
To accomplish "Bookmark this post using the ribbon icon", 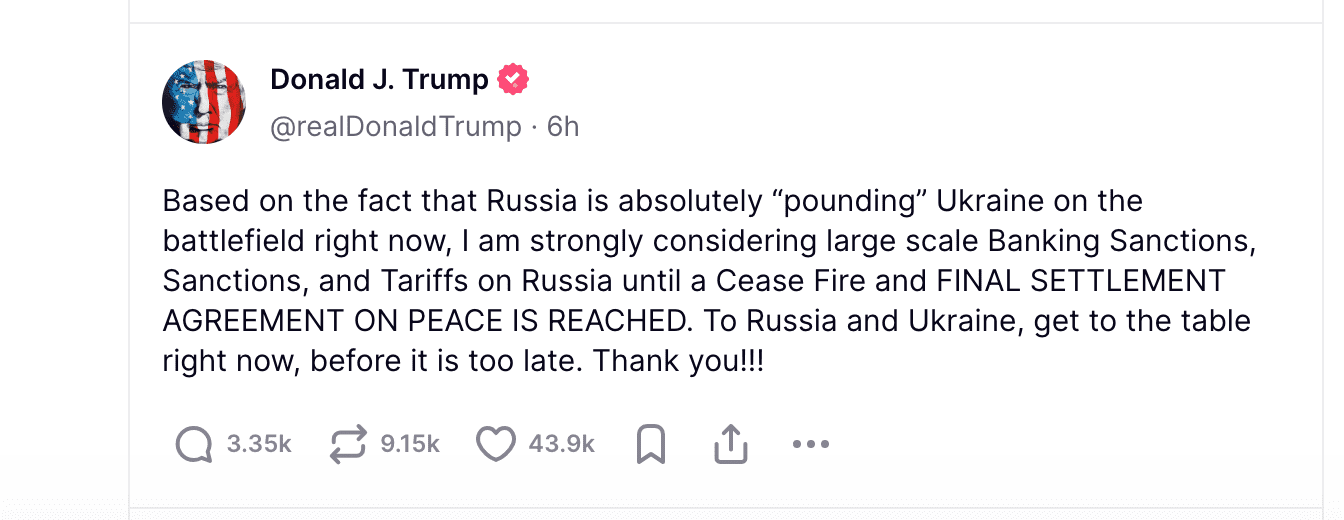I will (x=651, y=444).
